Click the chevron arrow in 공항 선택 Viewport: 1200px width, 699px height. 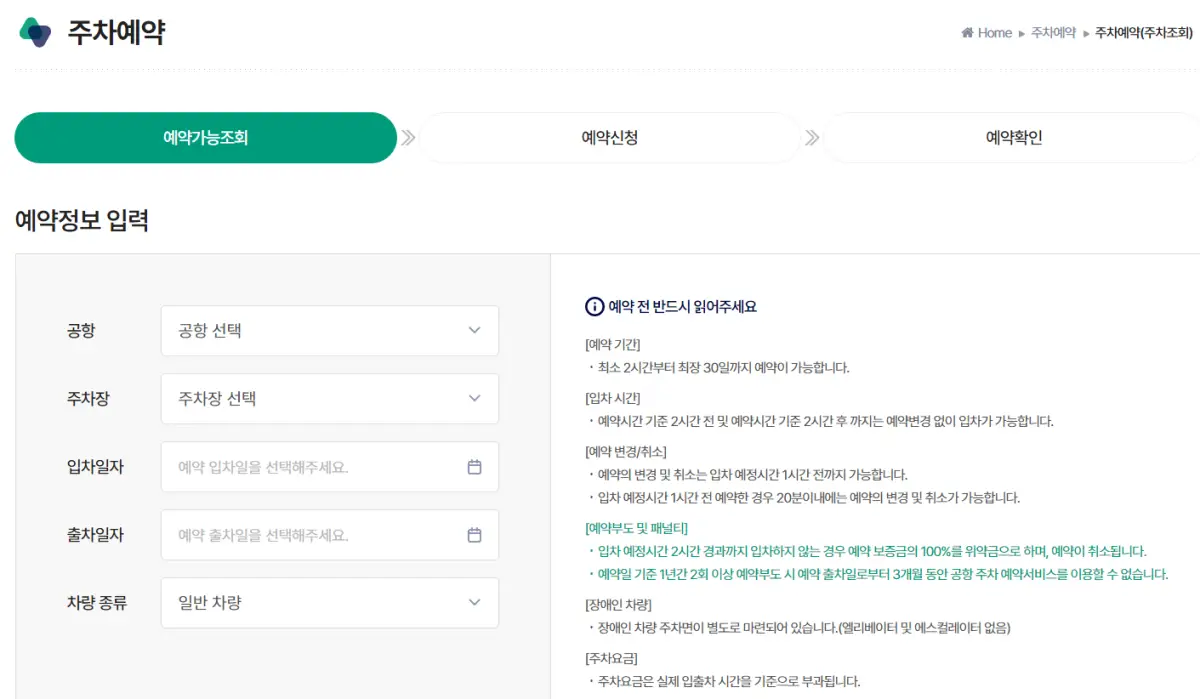[475, 331]
